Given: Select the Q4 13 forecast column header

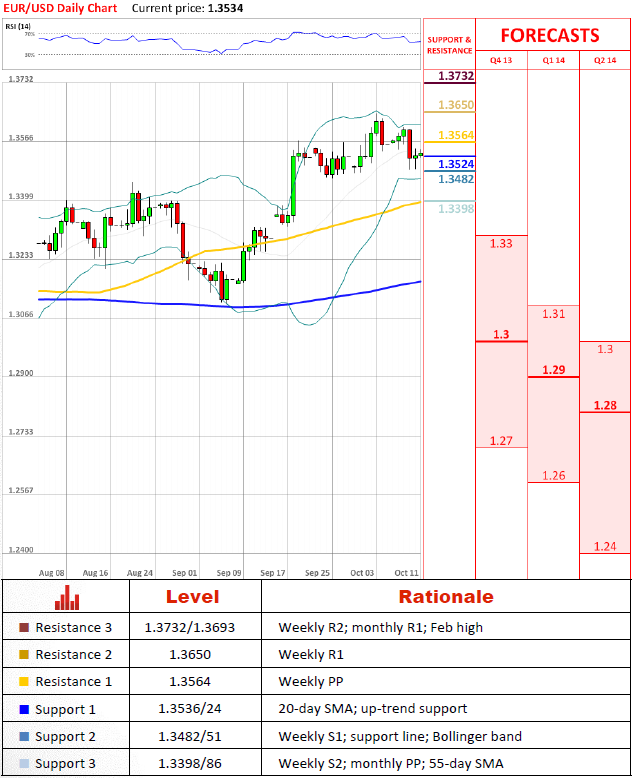Looking at the screenshot, I should pos(501,60).
